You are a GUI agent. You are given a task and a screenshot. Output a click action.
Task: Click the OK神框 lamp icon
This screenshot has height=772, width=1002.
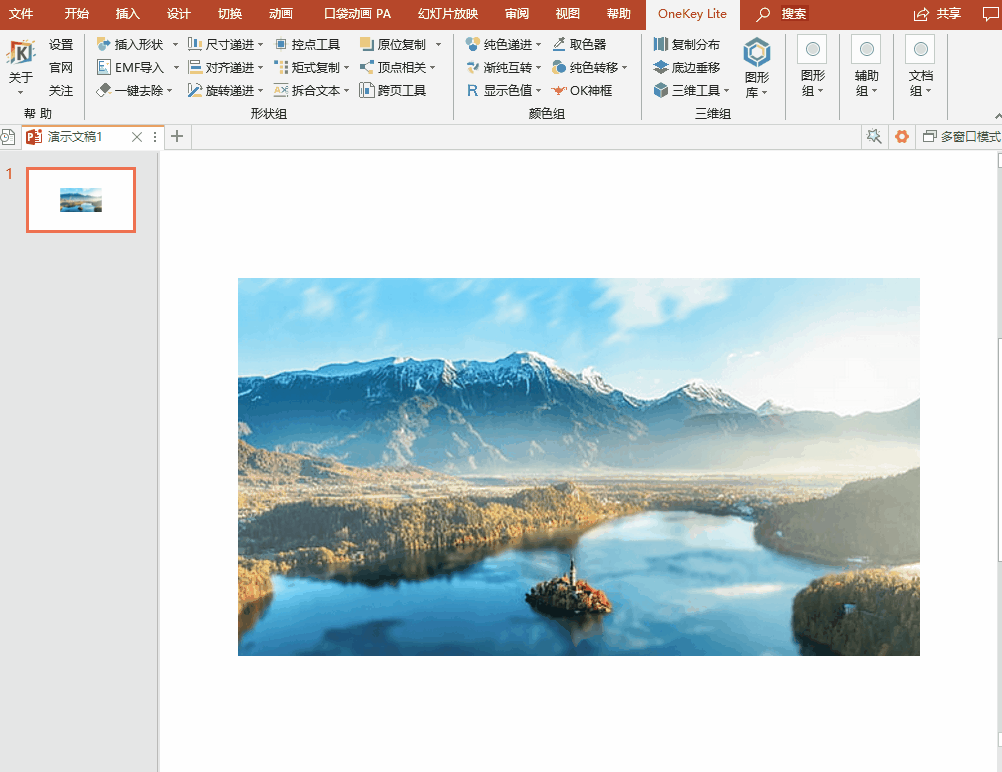pyautogui.click(x=559, y=90)
